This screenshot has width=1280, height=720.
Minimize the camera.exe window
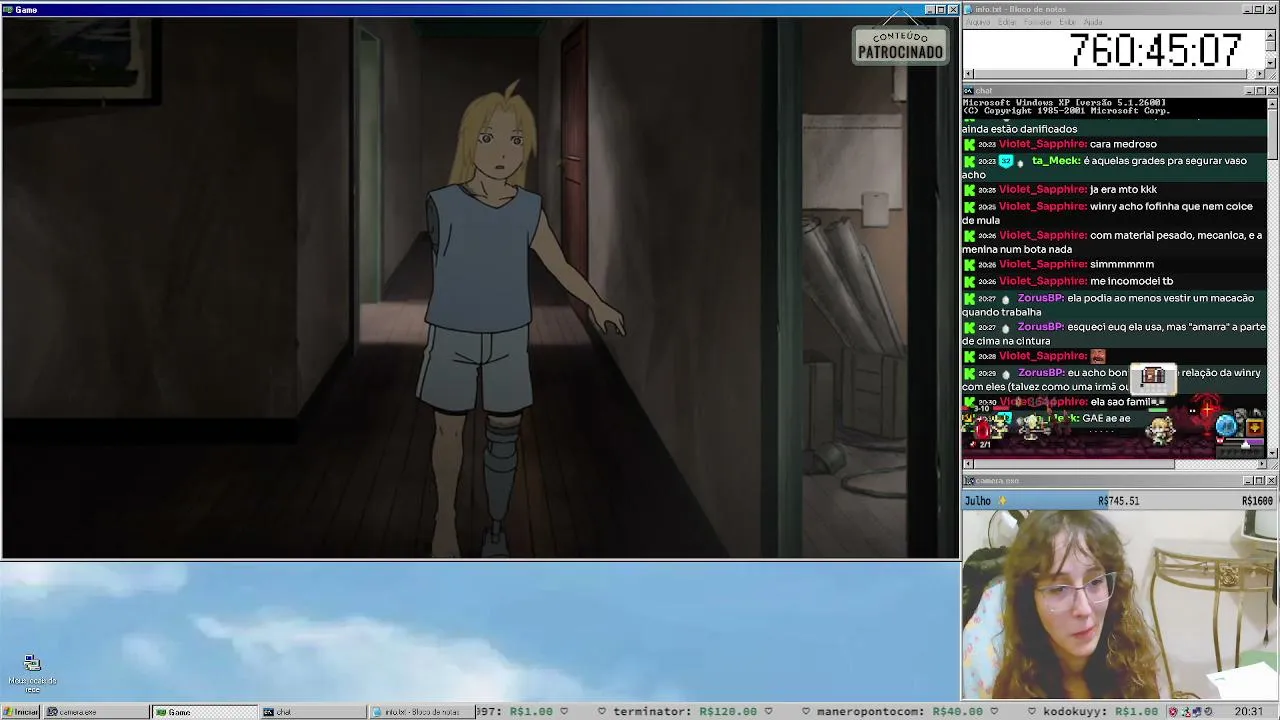coord(1248,481)
